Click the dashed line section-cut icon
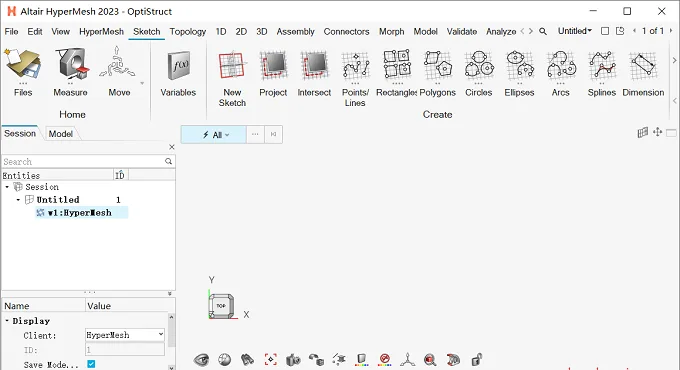 [339, 360]
